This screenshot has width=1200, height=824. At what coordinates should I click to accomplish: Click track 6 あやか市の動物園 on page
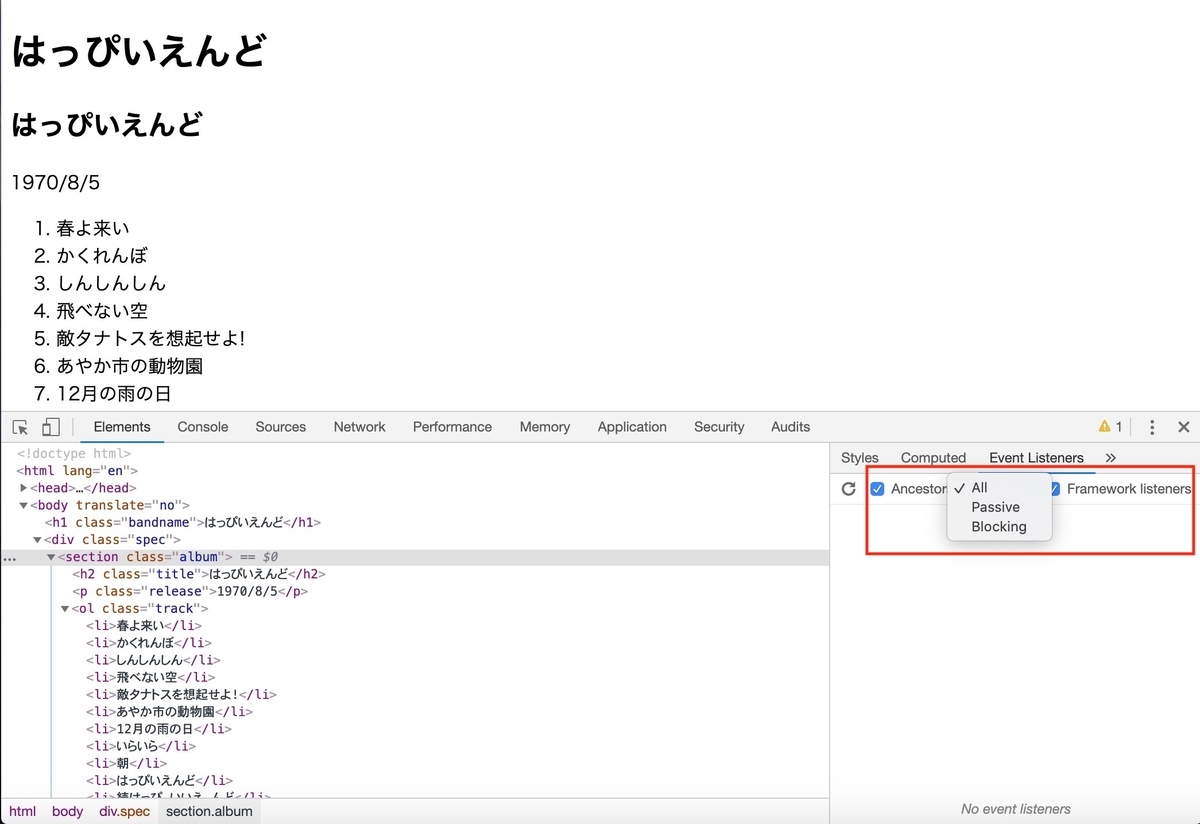tap(130, 366)
